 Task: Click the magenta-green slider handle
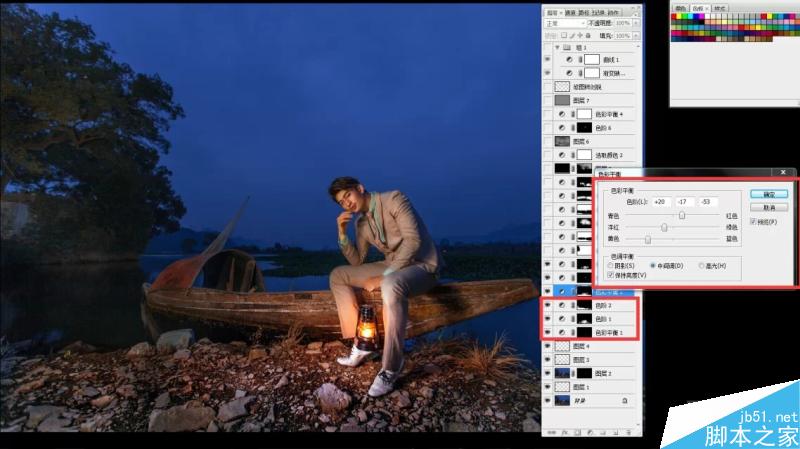(x=664, y=228)
